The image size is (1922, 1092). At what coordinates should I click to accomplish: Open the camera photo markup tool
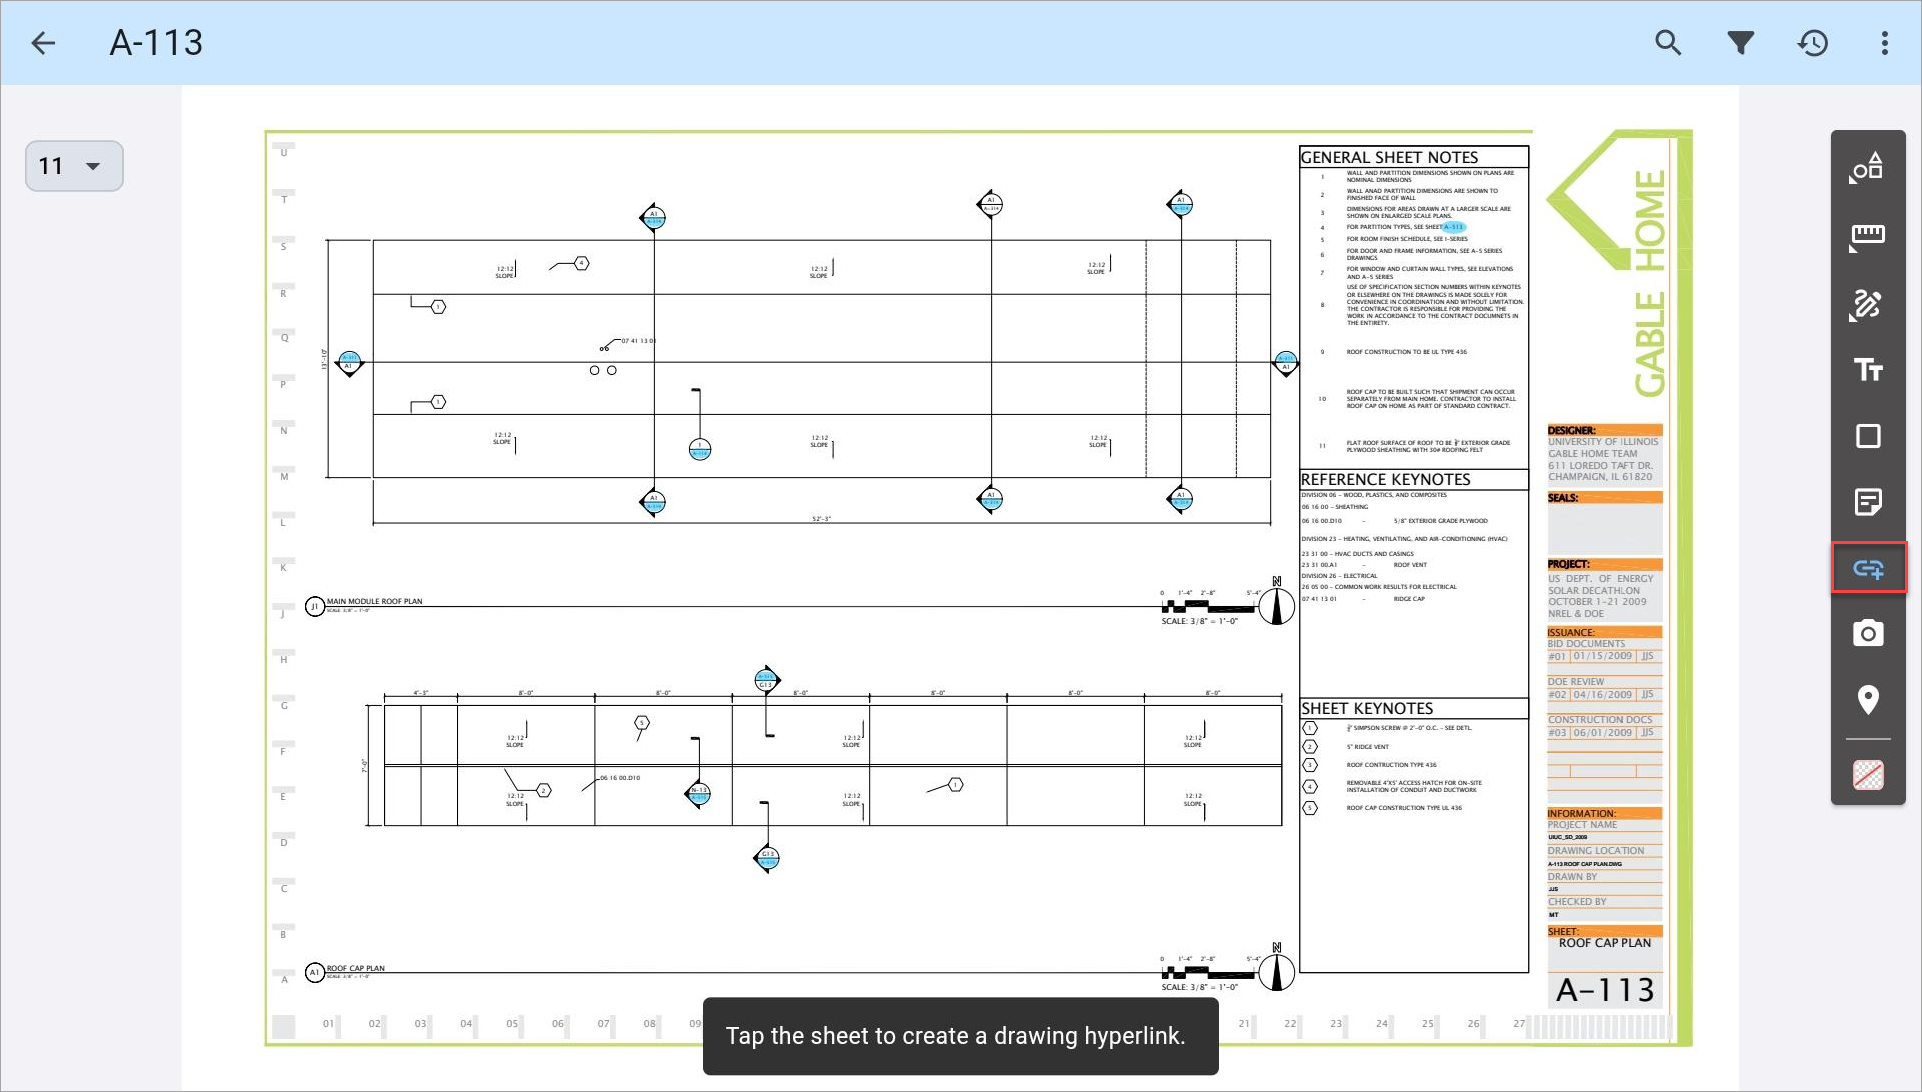(x=1869, y=634)
